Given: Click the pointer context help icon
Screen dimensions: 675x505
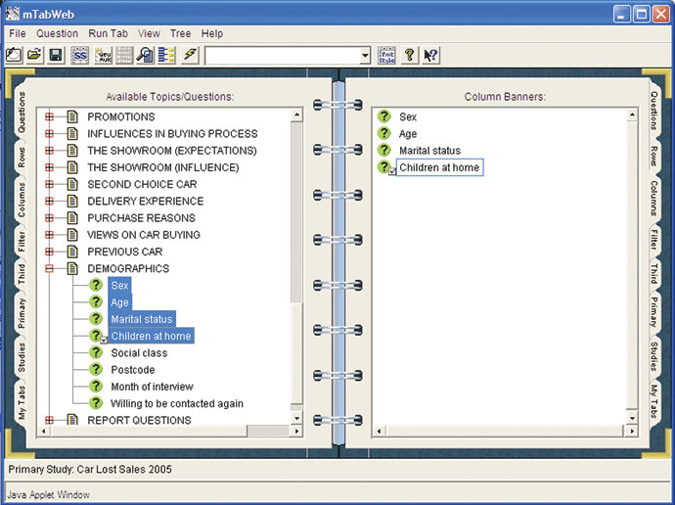Looking at the screenshot, I should pos(431,55).
